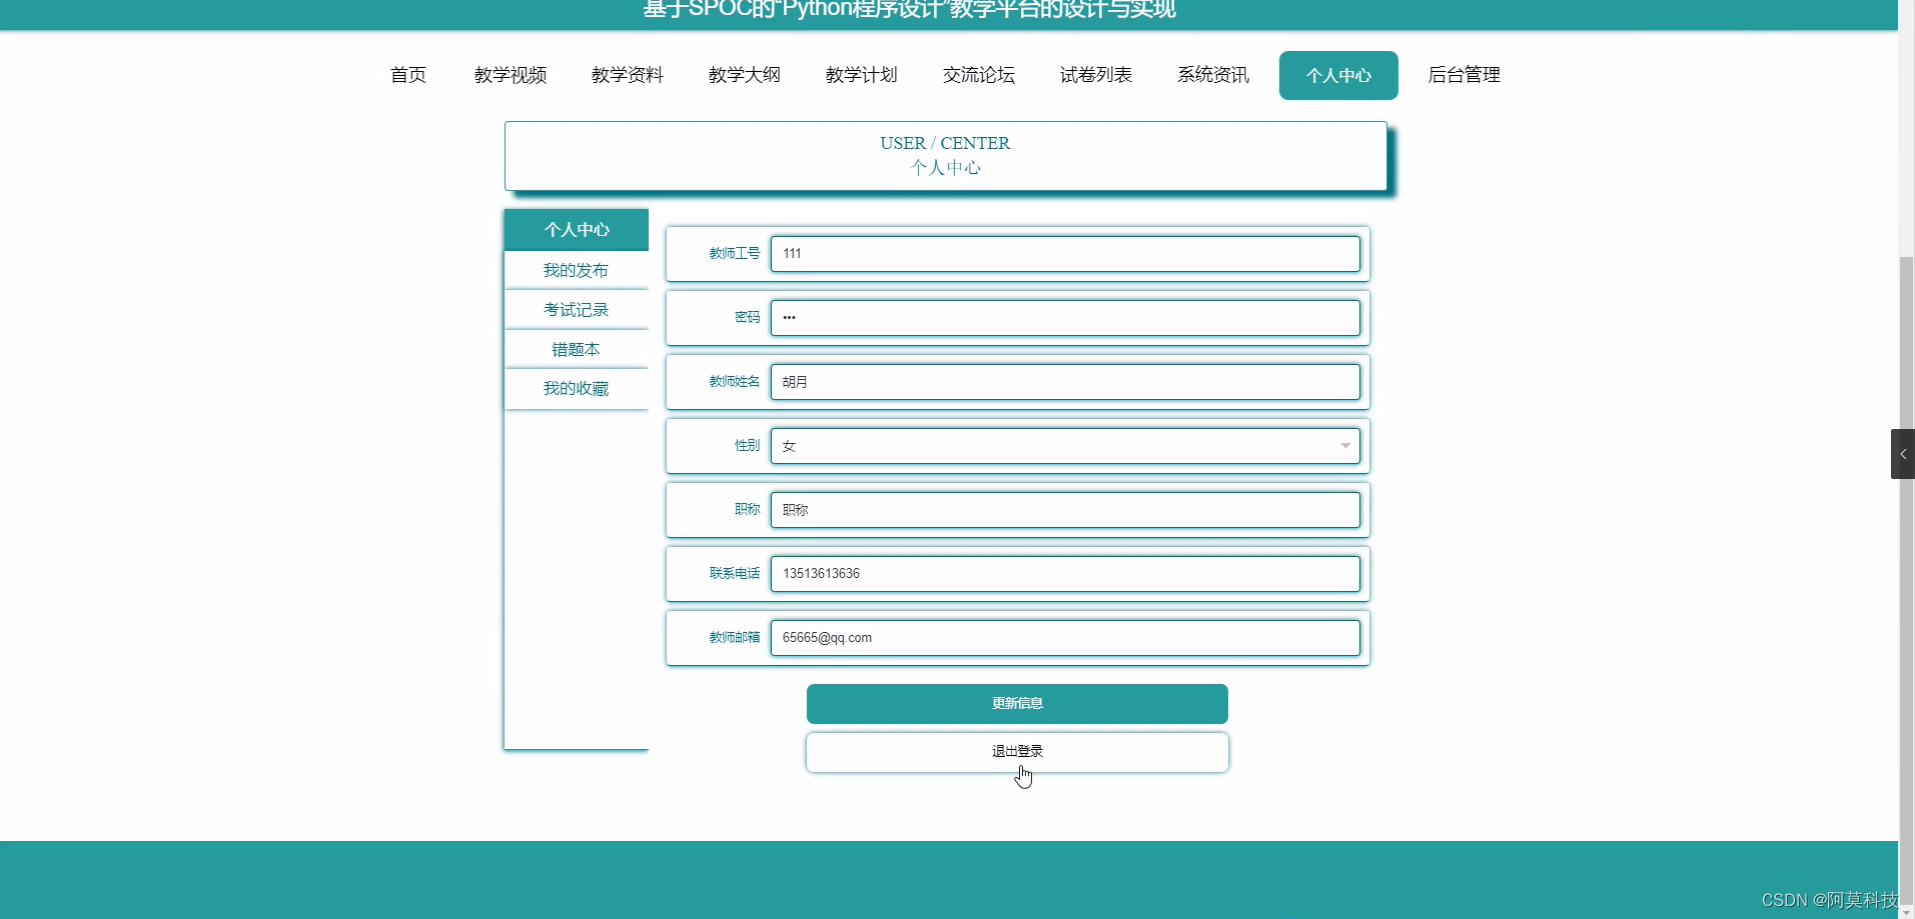
Task: Open the 教学大纲 menu item
Action: [744, 75]
